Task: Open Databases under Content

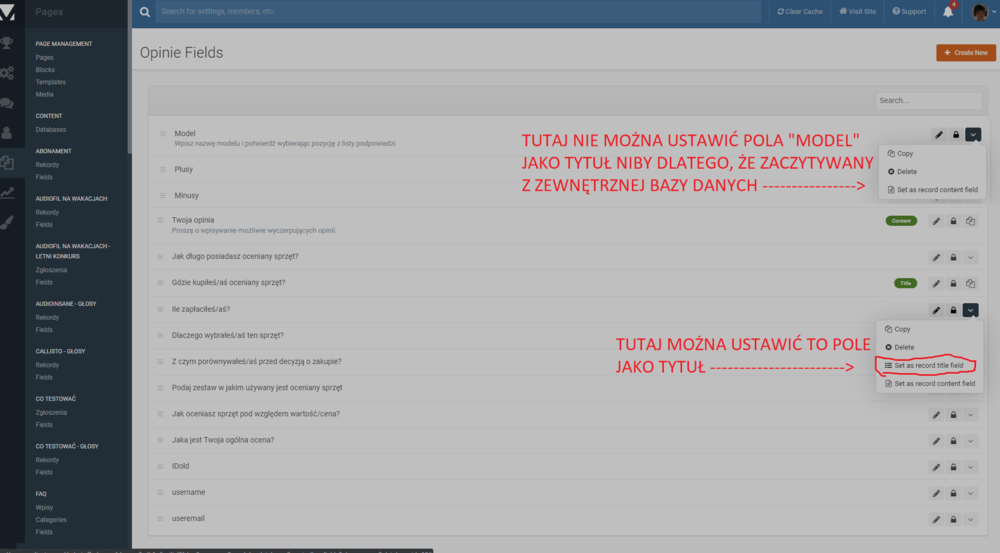Action: (51, 129)
